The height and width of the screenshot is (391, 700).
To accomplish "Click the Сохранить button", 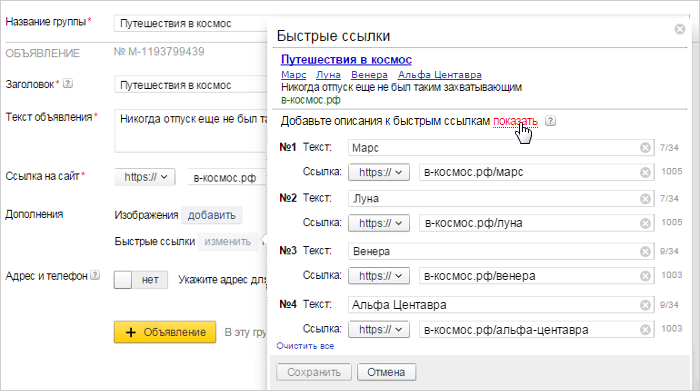I will coord(314,372).
